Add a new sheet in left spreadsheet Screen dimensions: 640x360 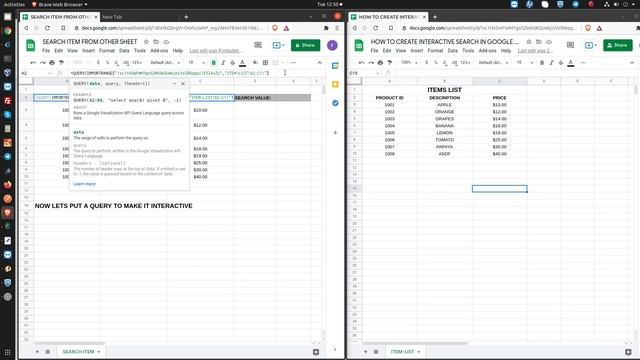[37, 351]
